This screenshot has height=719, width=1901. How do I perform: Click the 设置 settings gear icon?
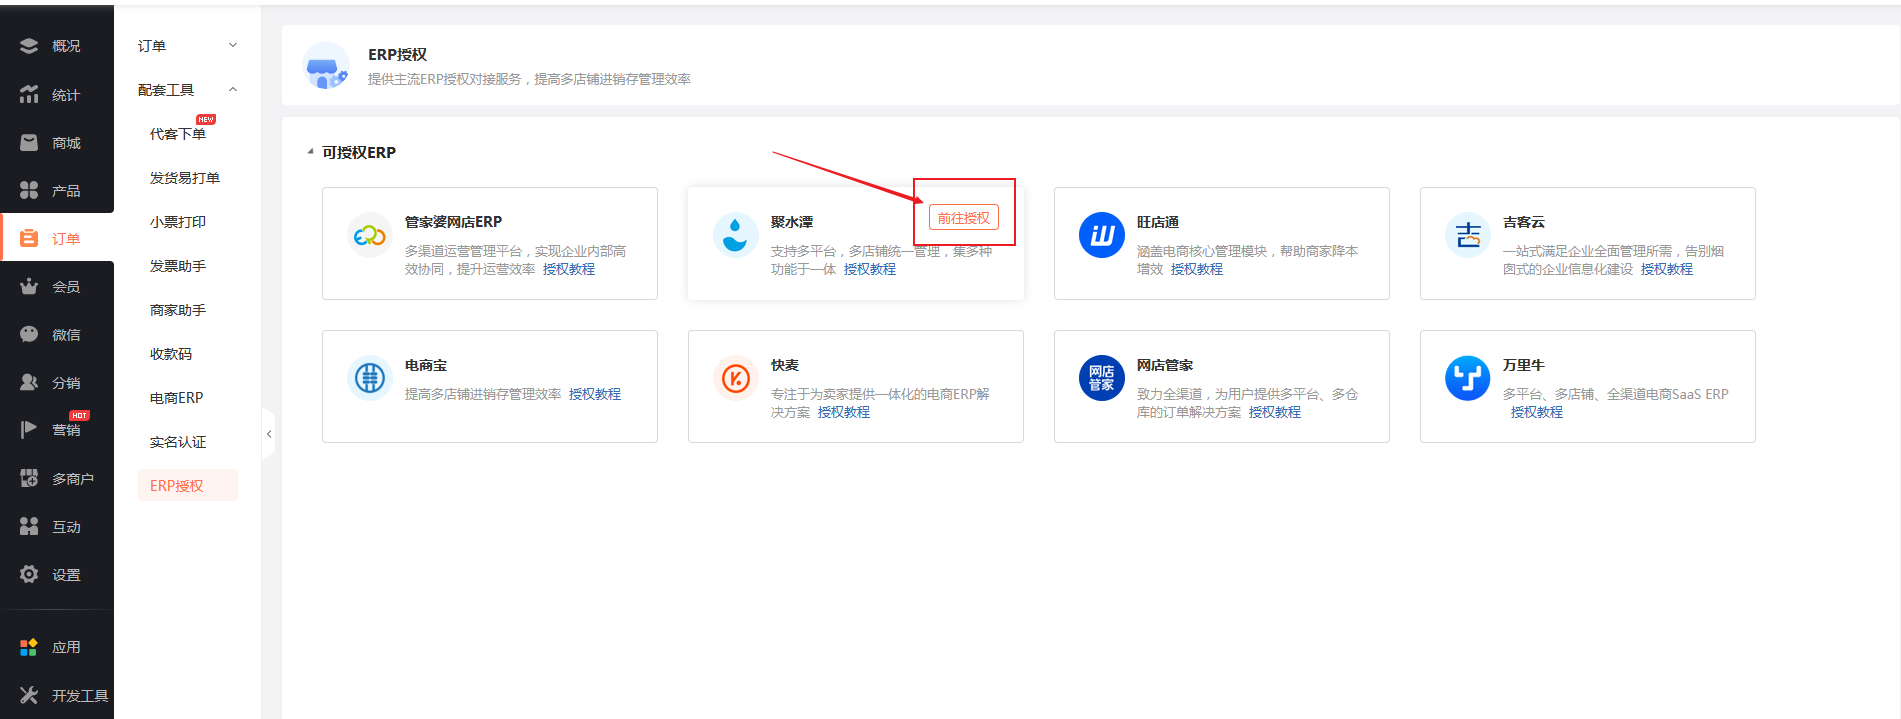pyautogui.click(x=29, y=574)
